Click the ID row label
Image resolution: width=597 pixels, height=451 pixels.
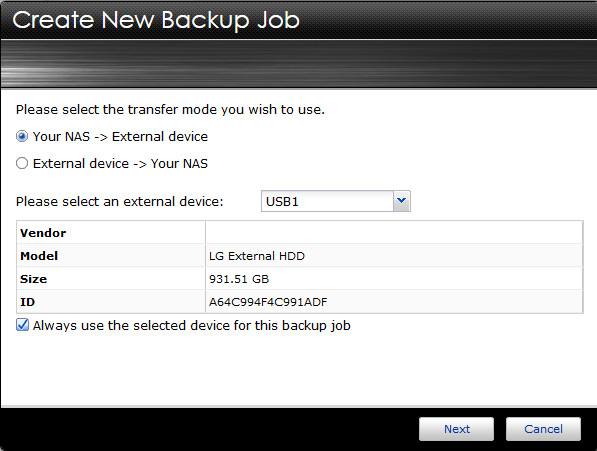click(x=27, y=302)
